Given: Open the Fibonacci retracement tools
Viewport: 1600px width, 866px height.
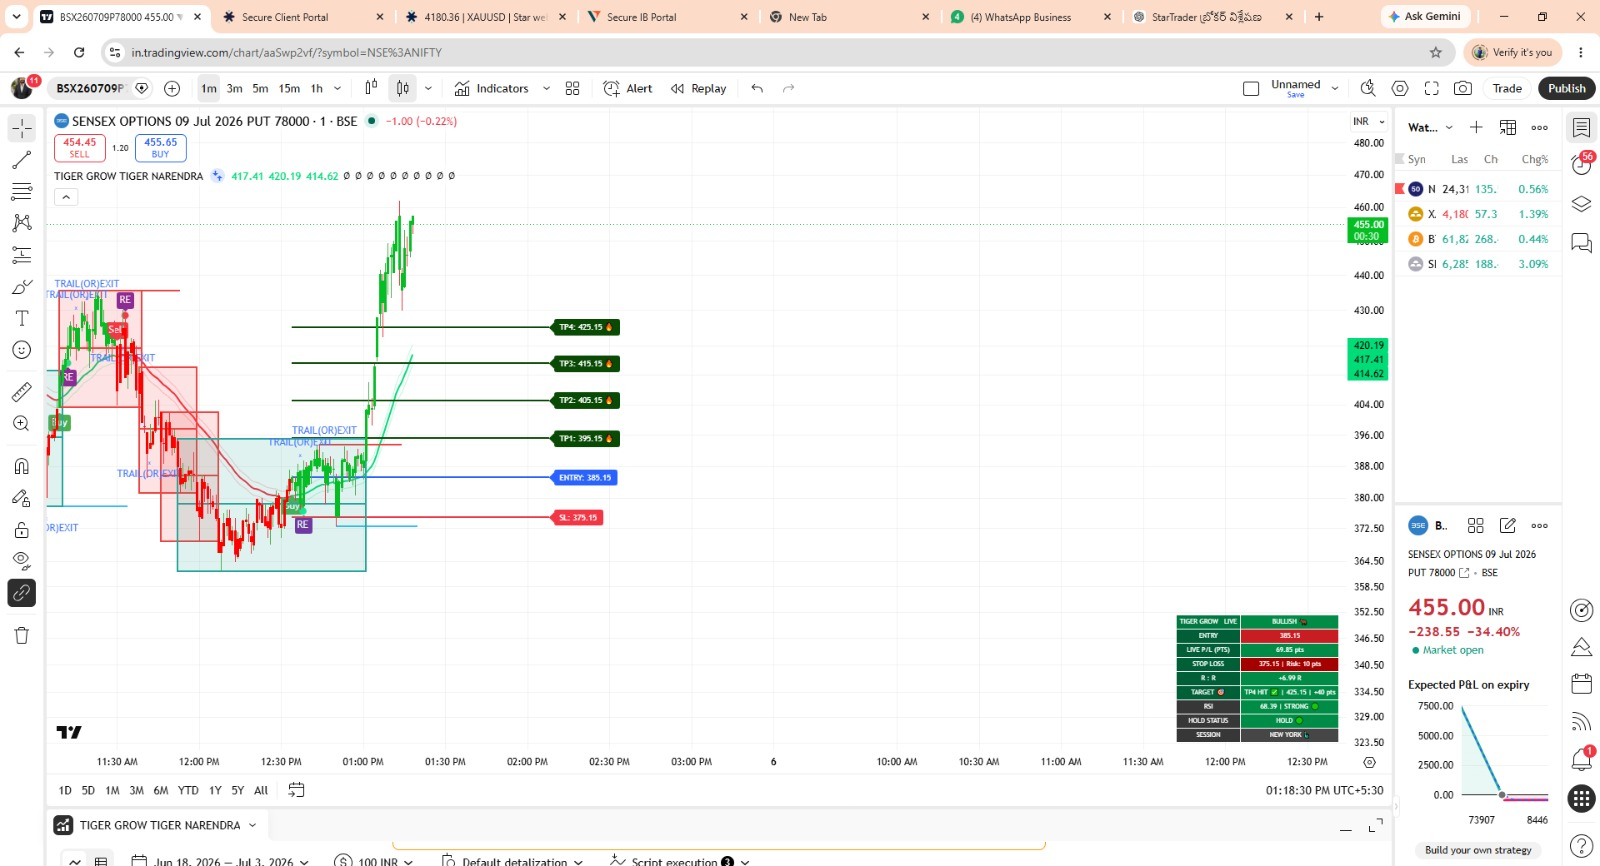Looking at the screenshot, I should coord(22,191).
